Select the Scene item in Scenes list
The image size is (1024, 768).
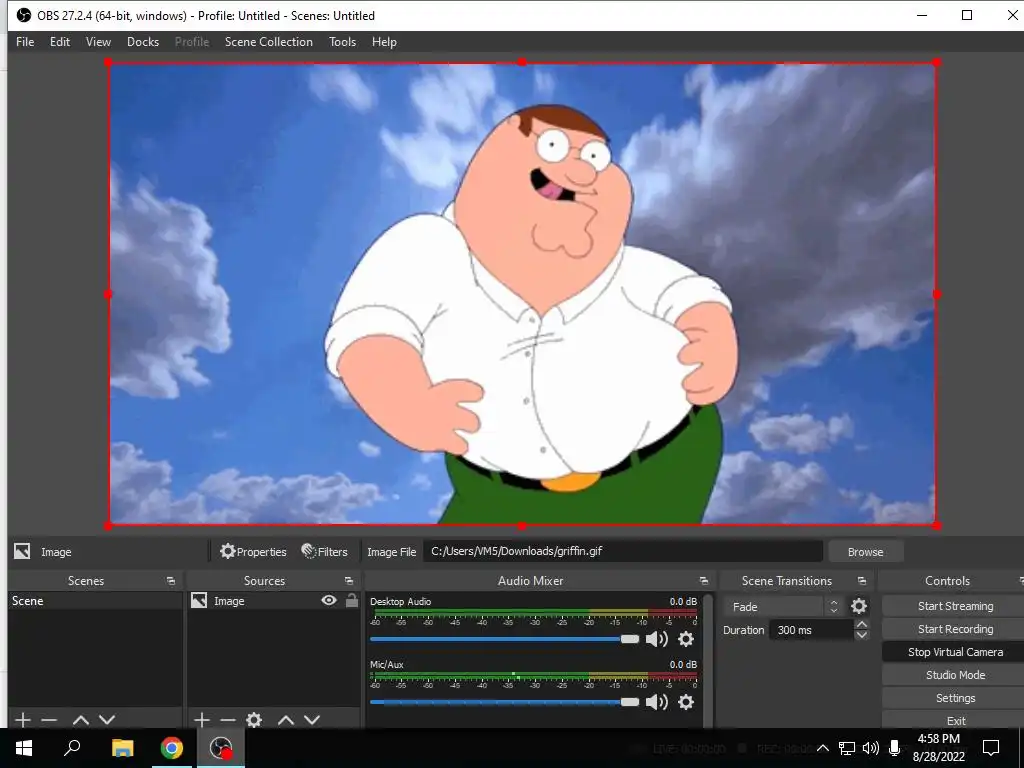click(95, 601)
